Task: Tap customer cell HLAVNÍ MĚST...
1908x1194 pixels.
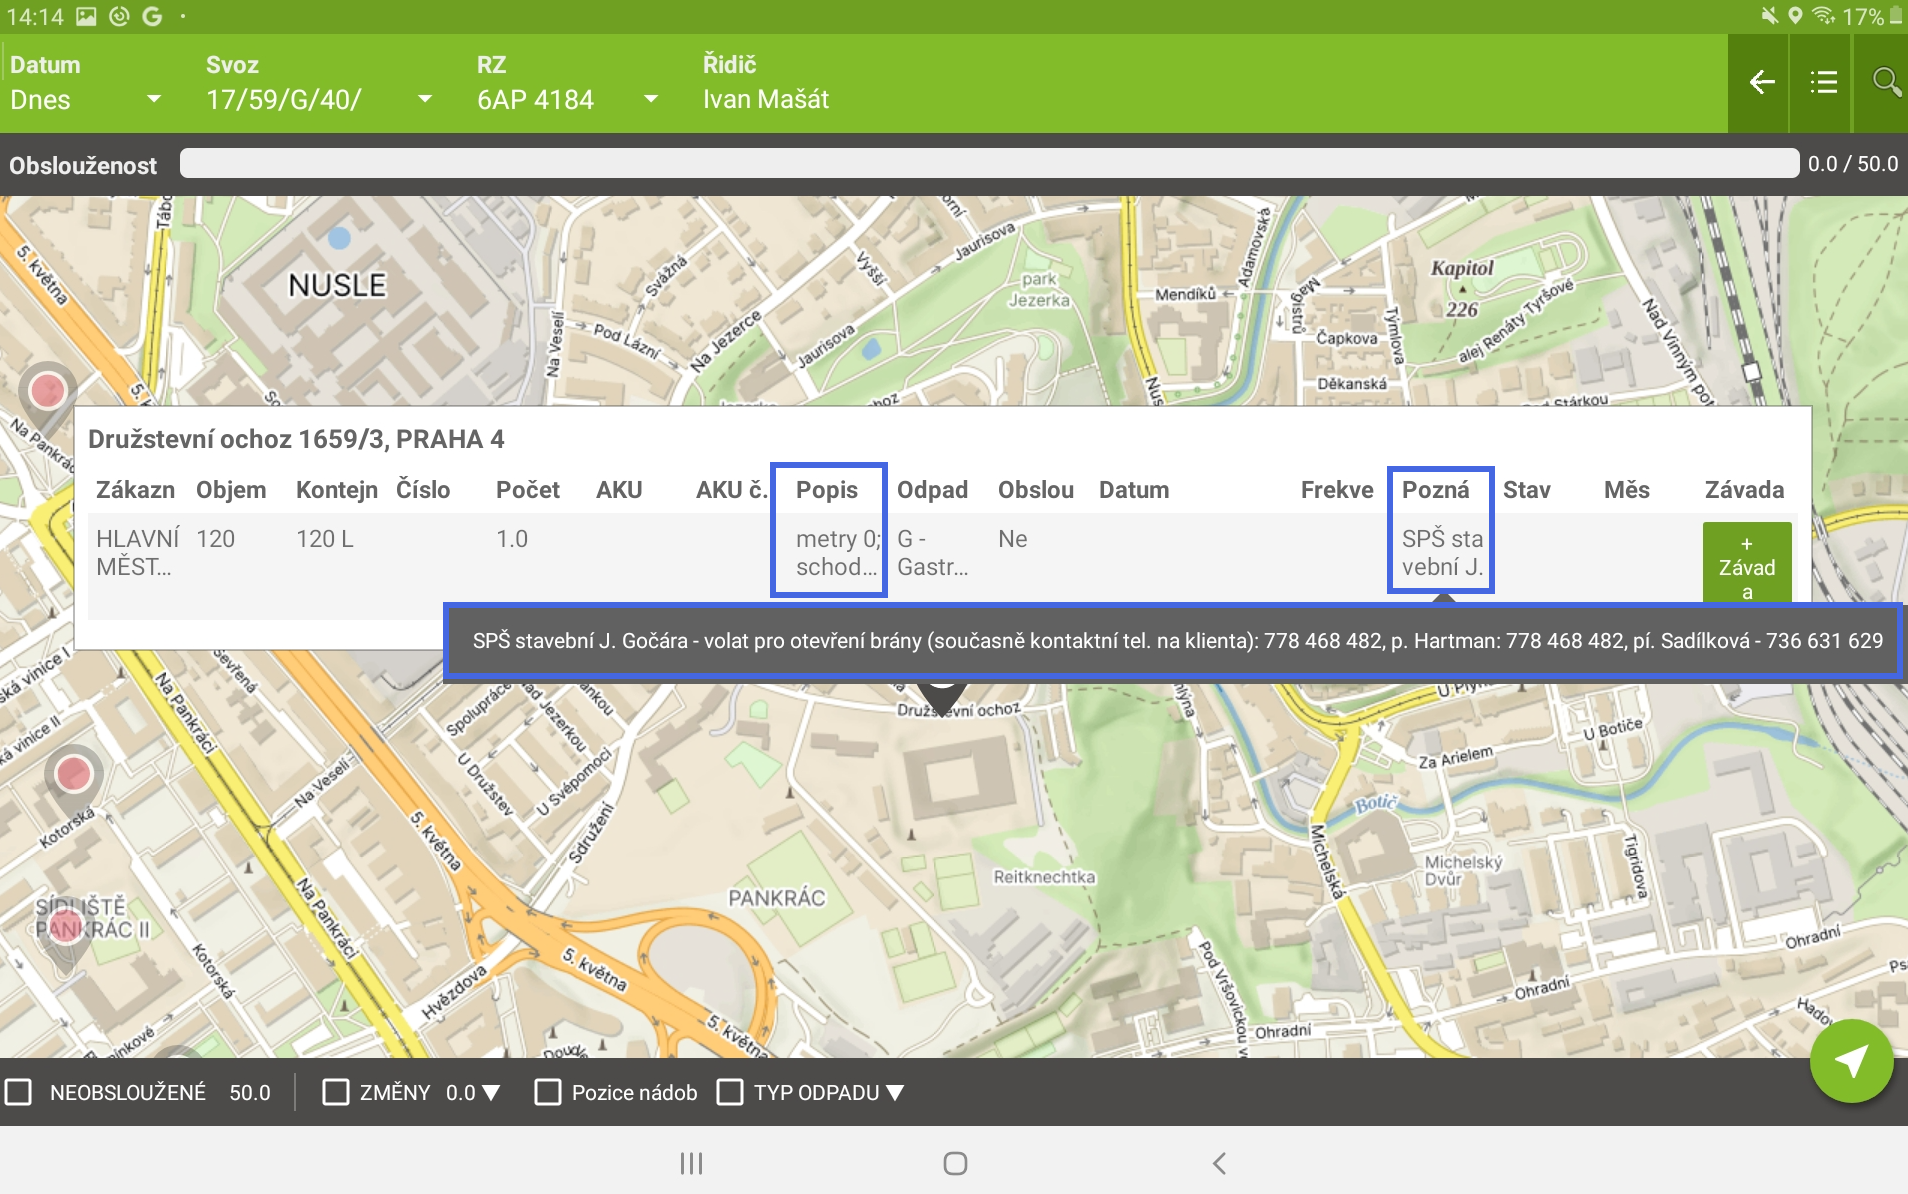Action: (x=138, y=553)
